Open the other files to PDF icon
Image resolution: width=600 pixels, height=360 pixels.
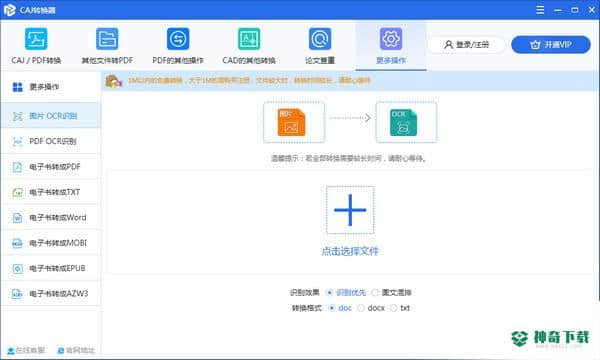pos(107,39)
